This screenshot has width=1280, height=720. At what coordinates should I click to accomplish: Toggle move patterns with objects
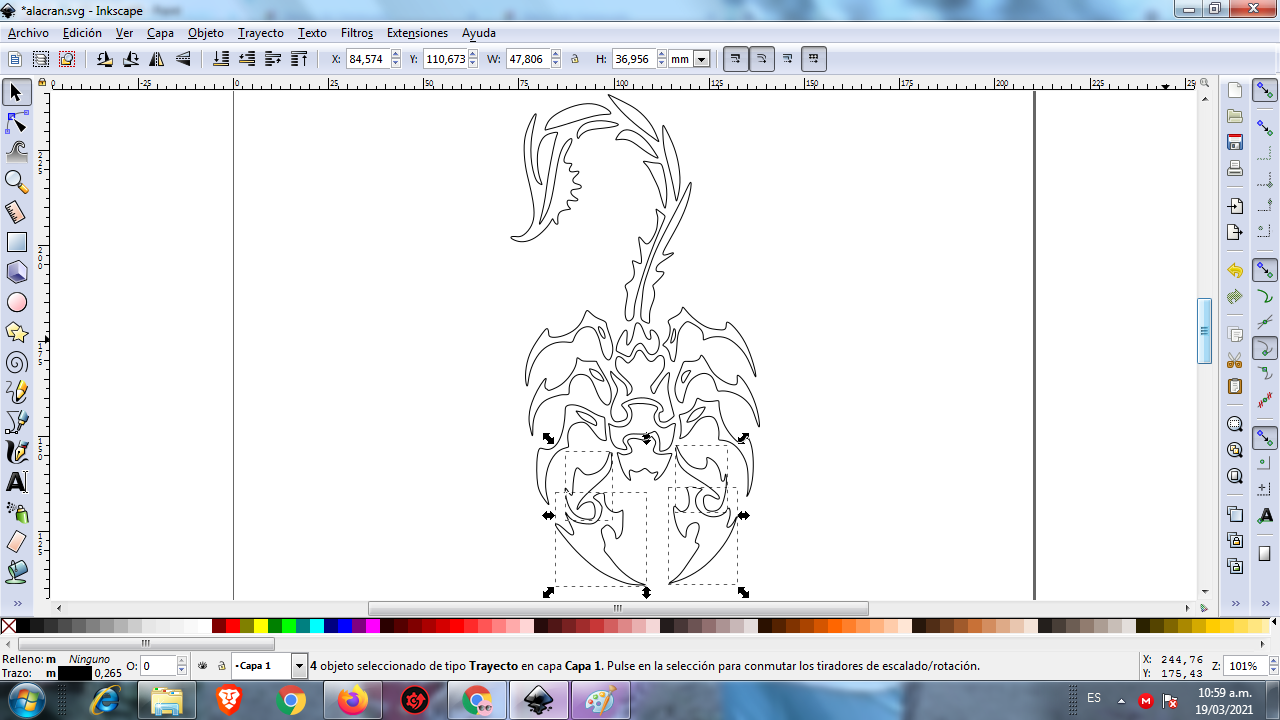(x=814, y=59)
